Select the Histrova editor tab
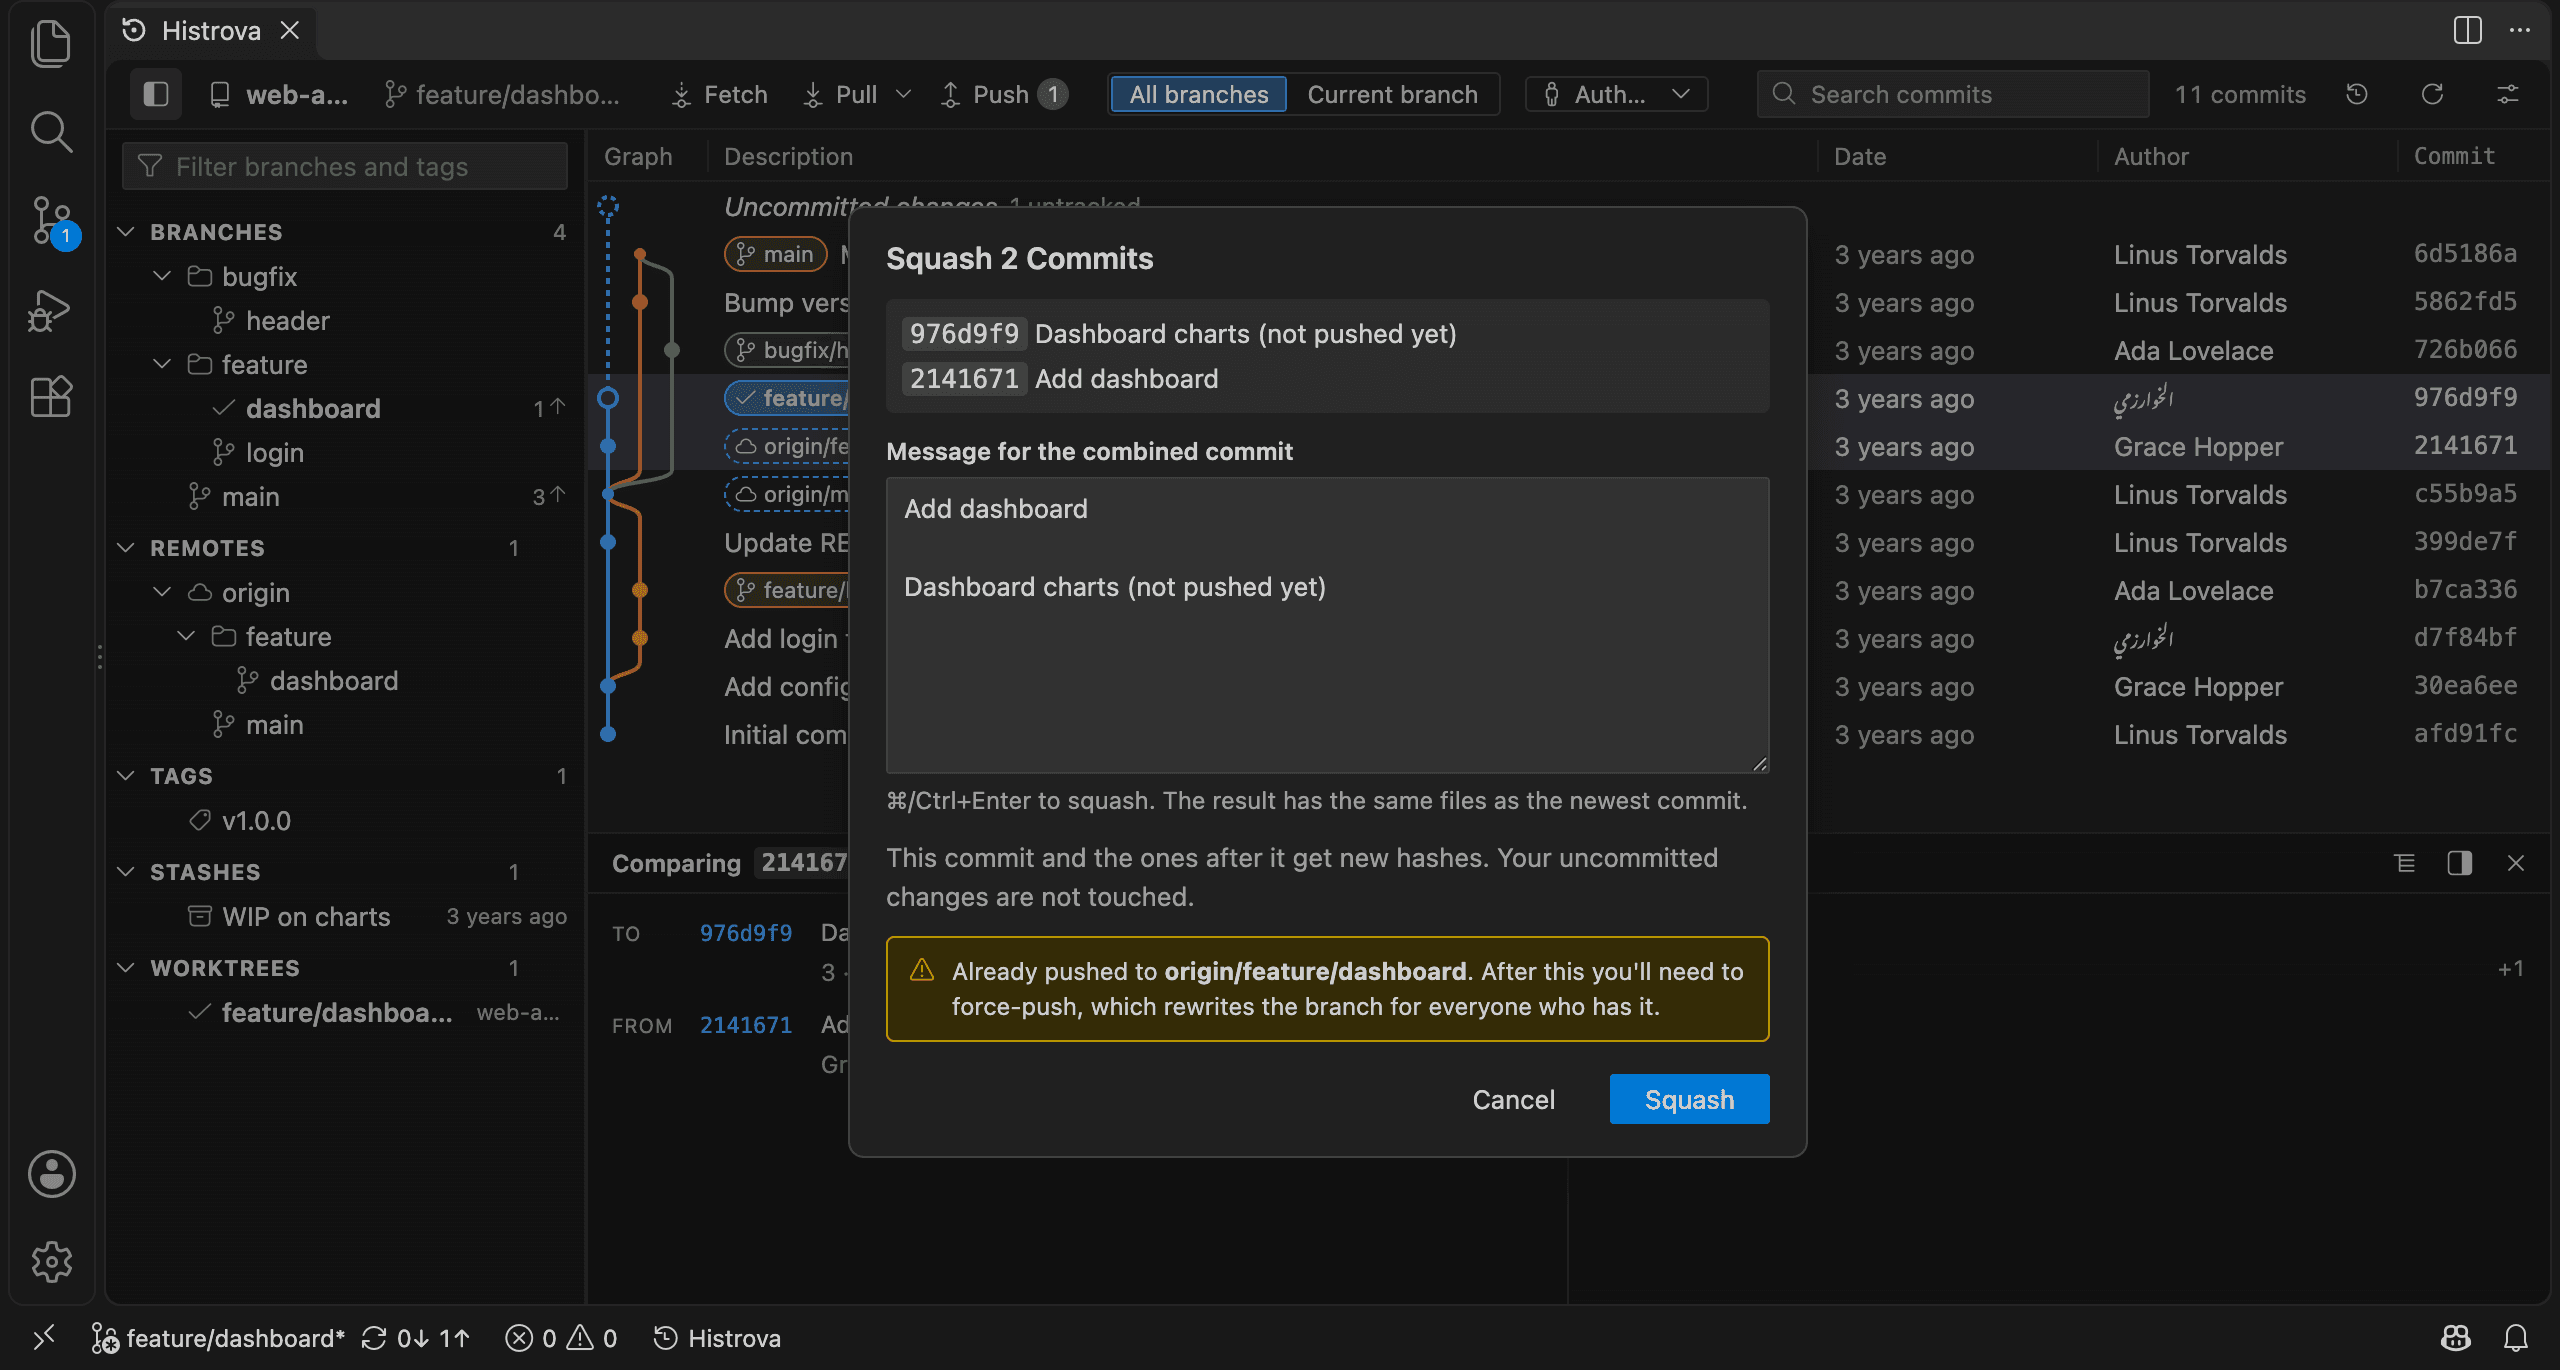 210,31
